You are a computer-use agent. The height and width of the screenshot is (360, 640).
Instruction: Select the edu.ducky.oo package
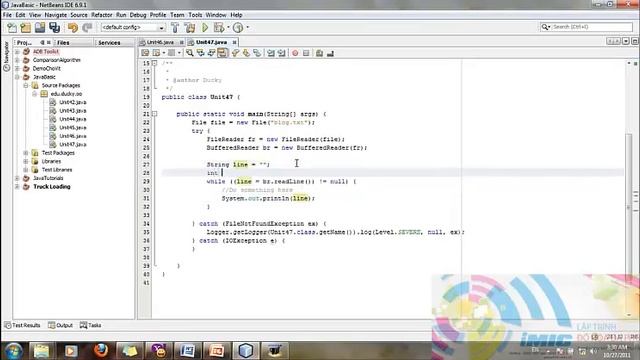click(x=66, y=94)
